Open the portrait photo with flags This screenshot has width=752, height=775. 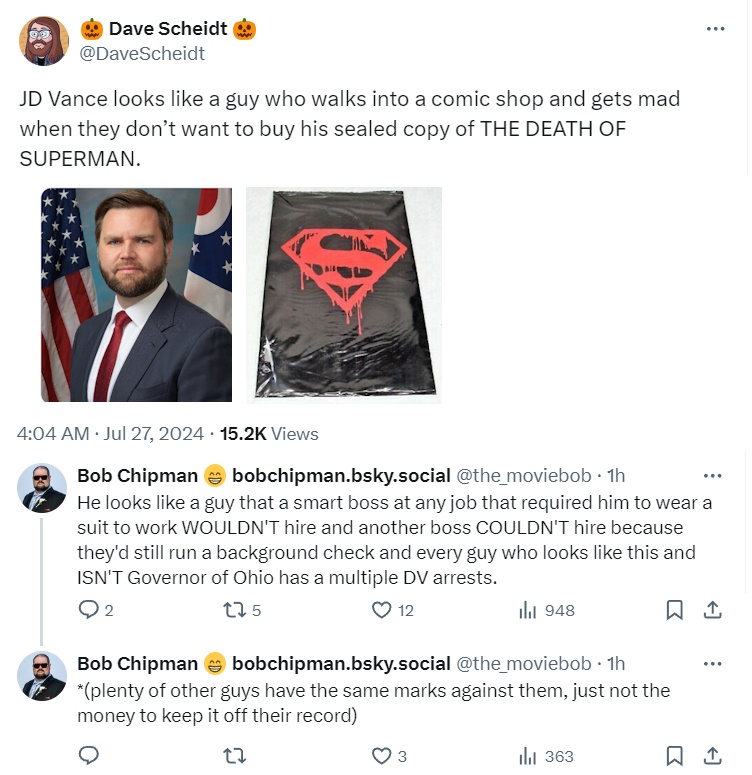(x=136, y=295)
